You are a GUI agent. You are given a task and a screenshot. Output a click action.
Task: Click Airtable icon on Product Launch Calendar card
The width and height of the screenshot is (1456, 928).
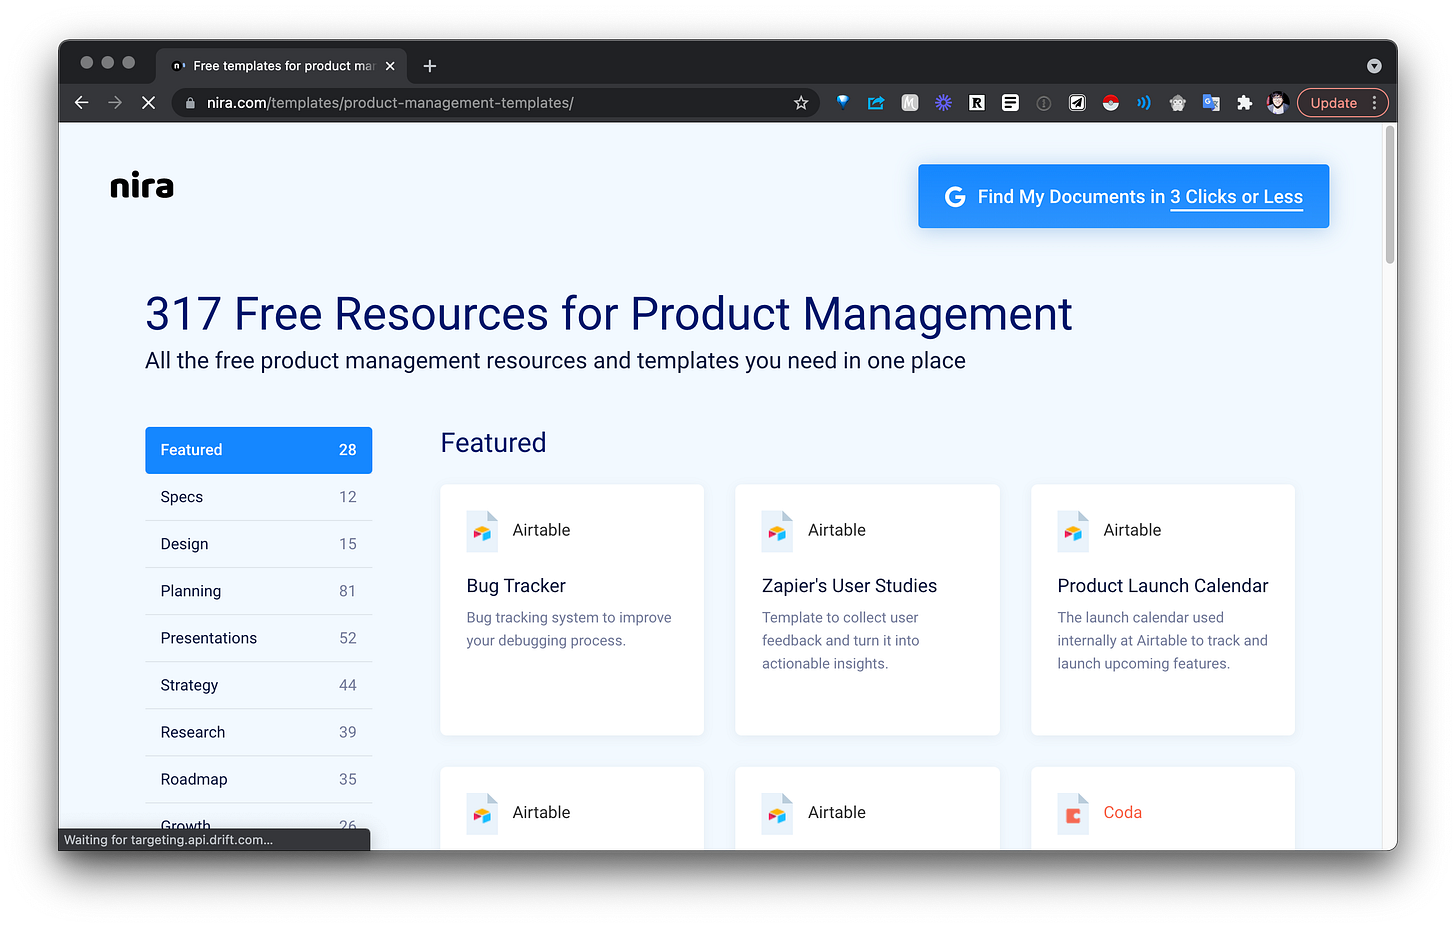[1073, 531]
